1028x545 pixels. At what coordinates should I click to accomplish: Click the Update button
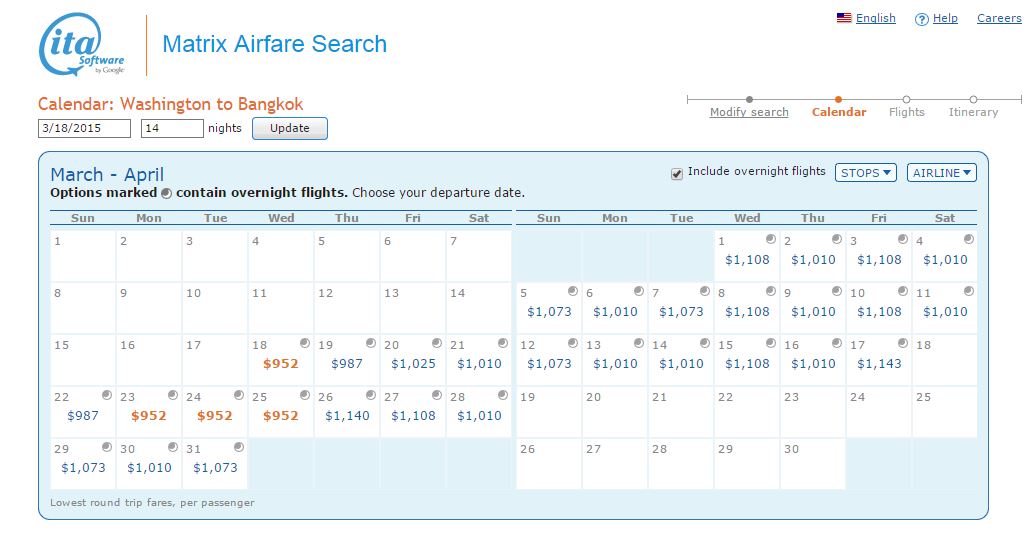click(290, 128)
